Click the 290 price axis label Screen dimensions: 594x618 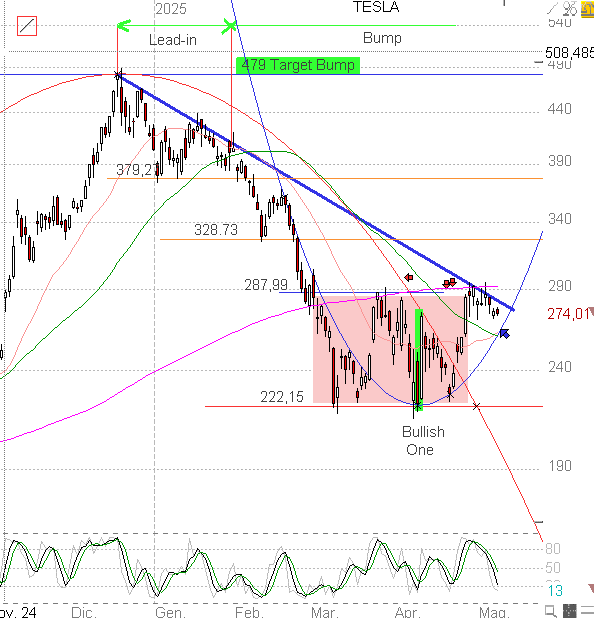[559, 285]
